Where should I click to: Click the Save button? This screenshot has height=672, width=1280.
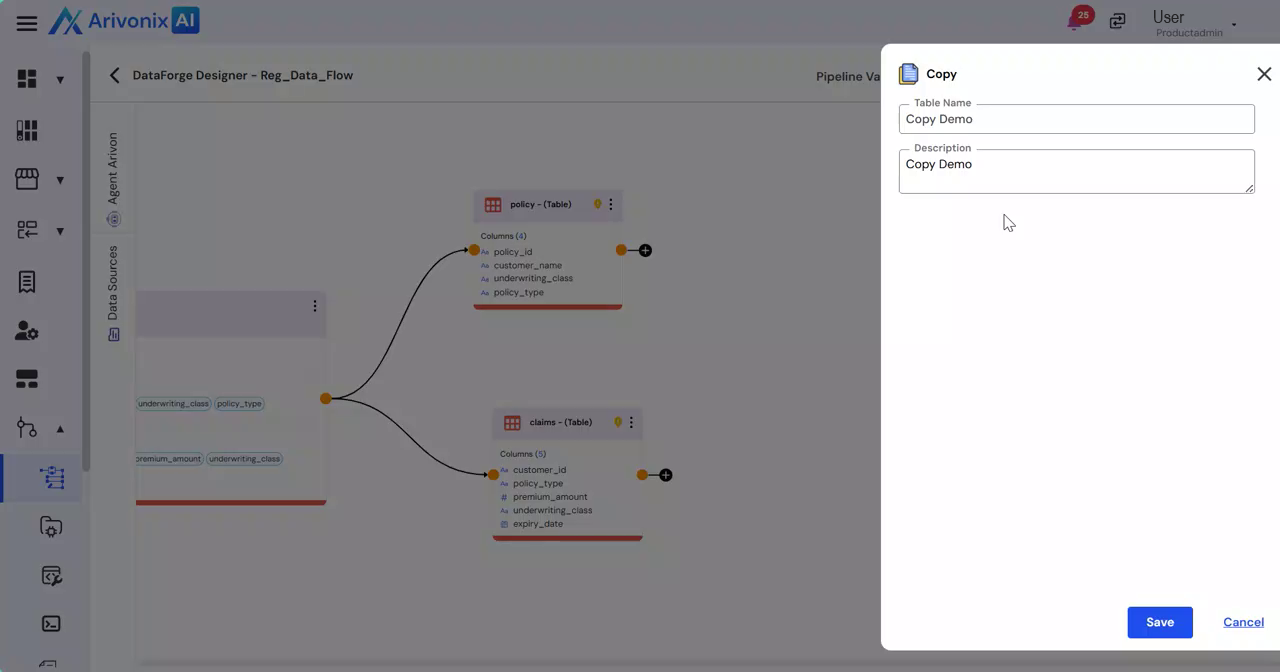pos(1159,622)
